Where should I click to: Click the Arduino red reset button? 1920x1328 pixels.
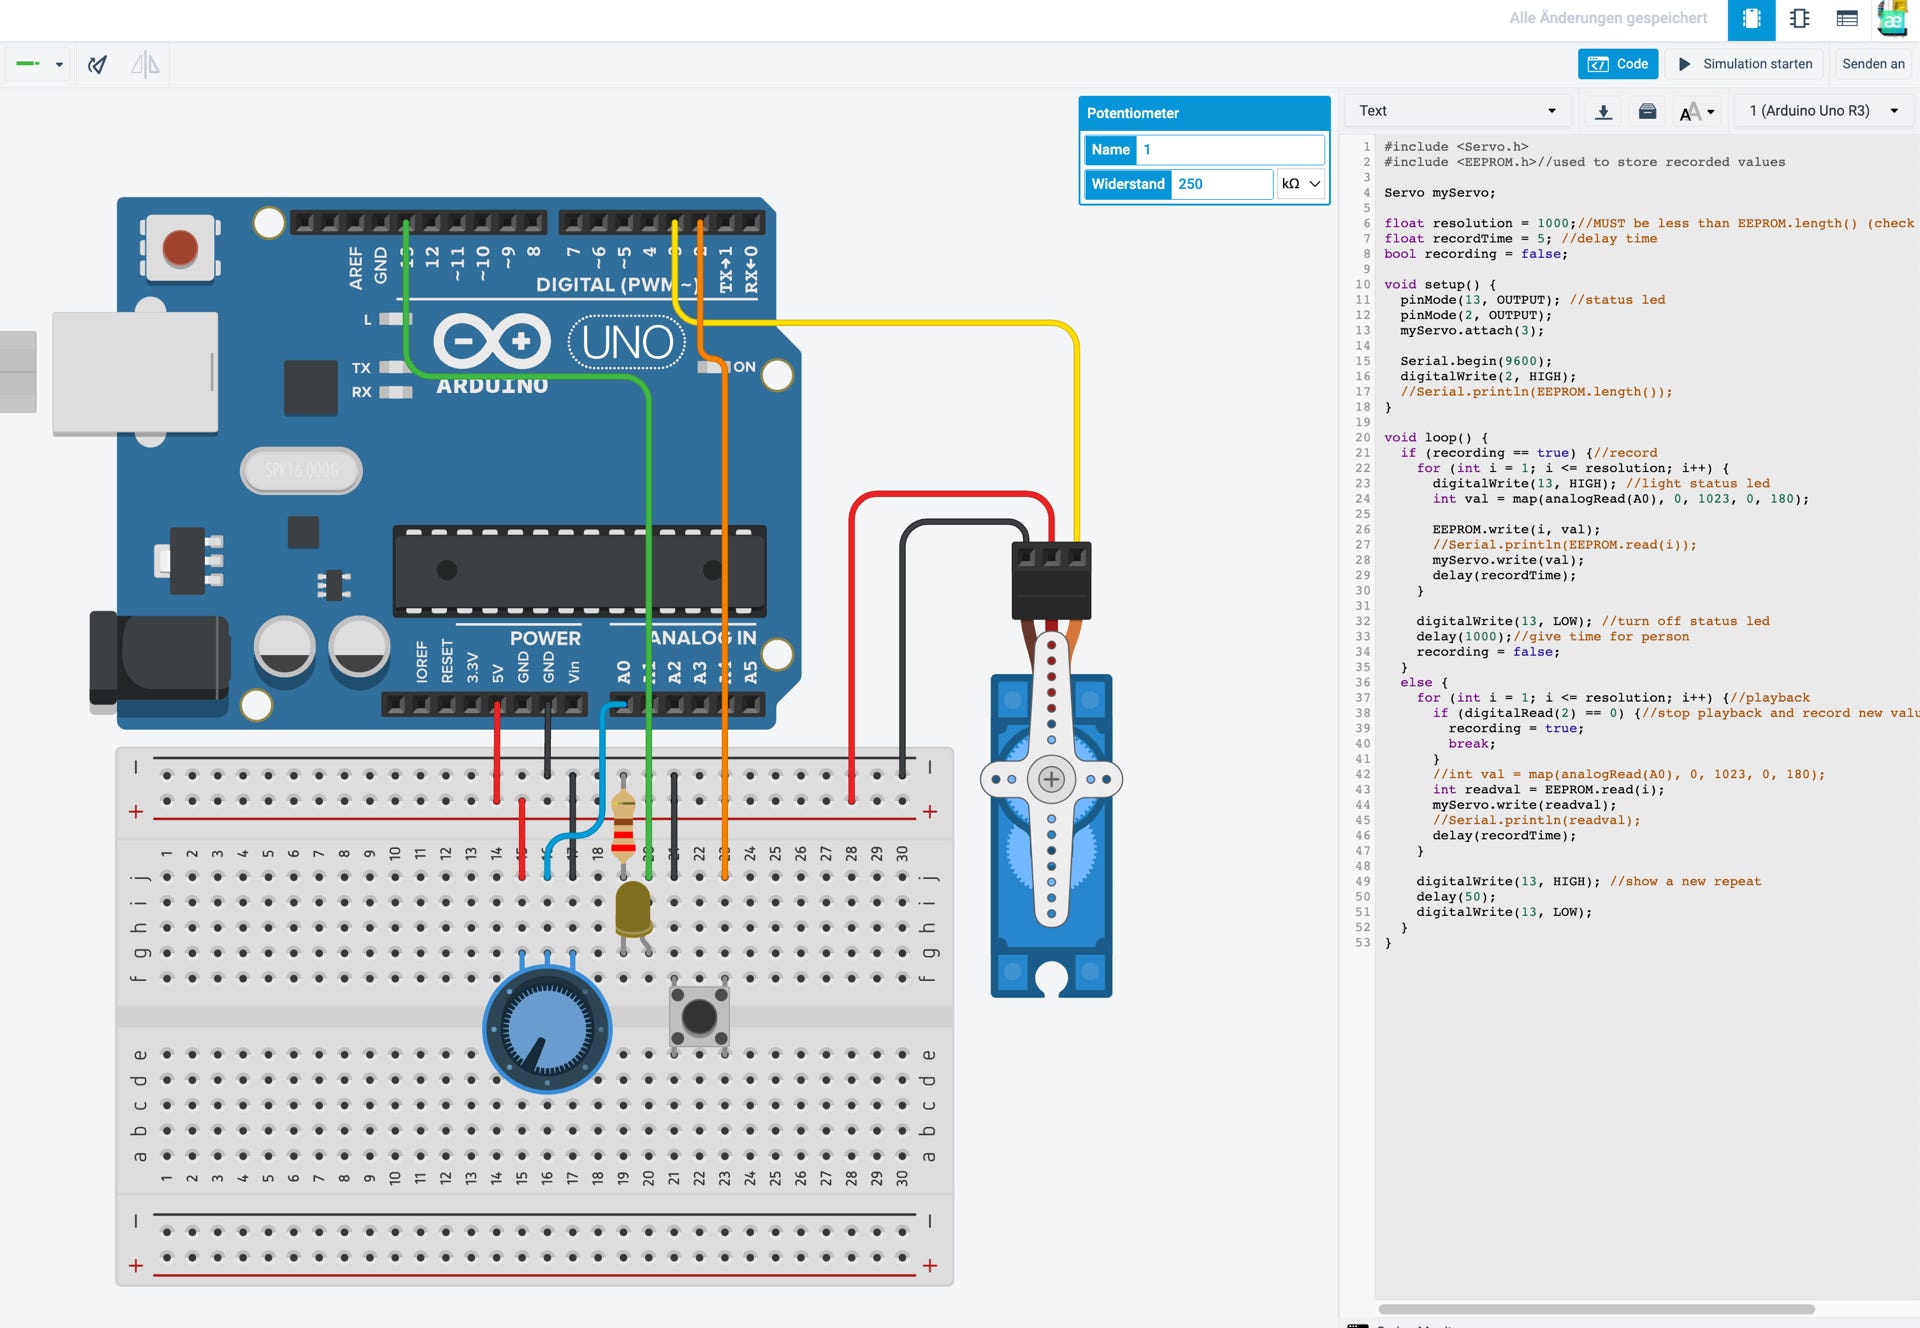180,248
